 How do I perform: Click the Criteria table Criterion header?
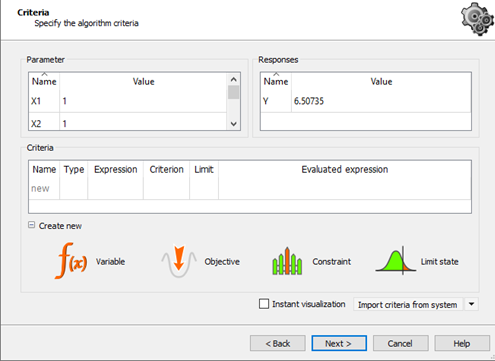tap(167, 169)
